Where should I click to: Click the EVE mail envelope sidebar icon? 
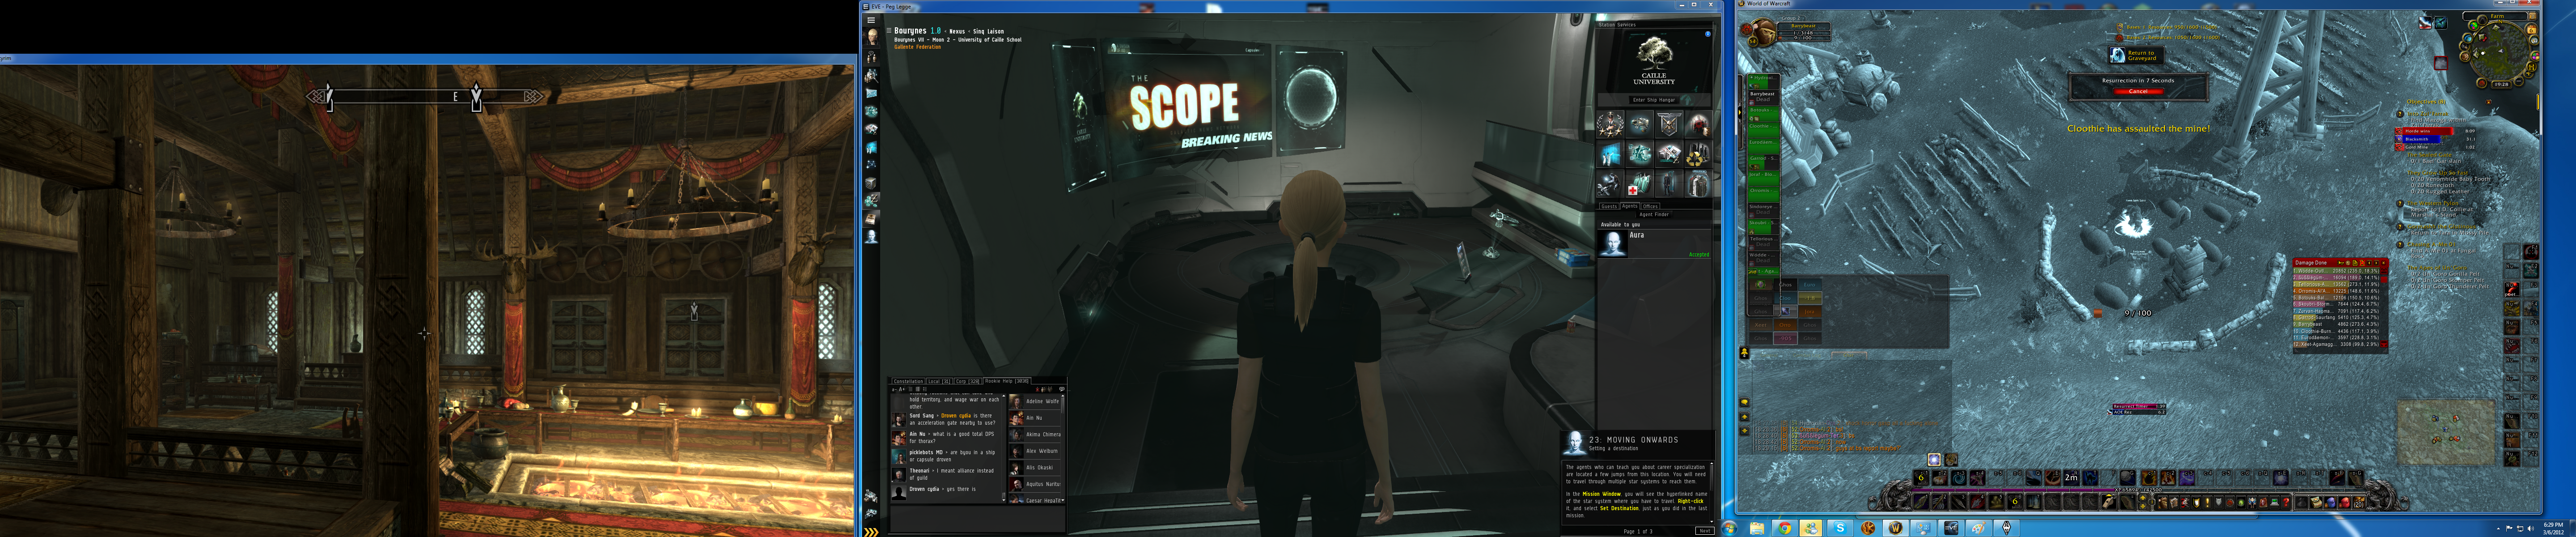[x=871, y=93]
